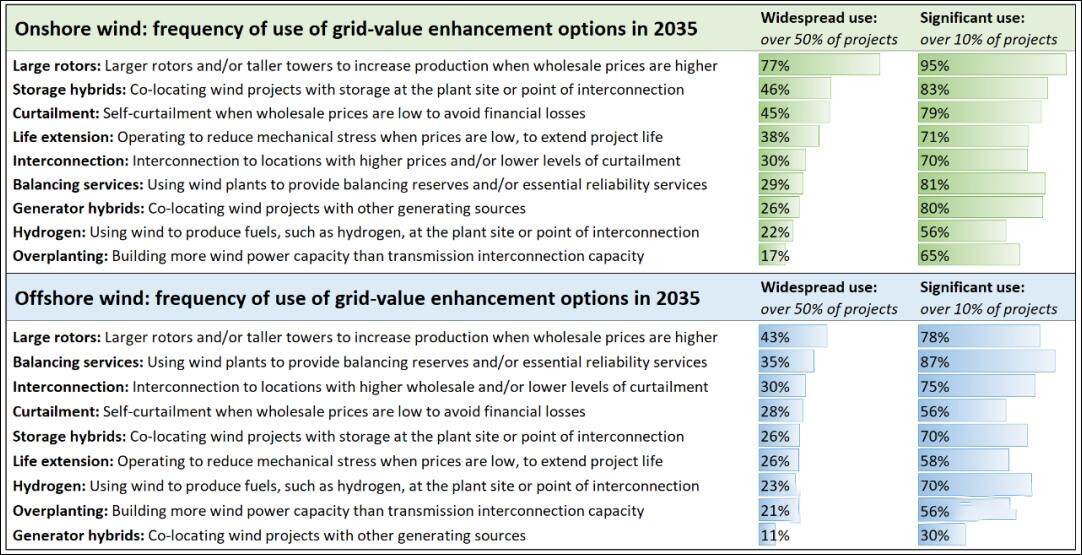Select the offshore Generator hybrids 30% bar
The width and height of the screenshot is (1082, 555).
pyautogui.click(x=942, y=536)
